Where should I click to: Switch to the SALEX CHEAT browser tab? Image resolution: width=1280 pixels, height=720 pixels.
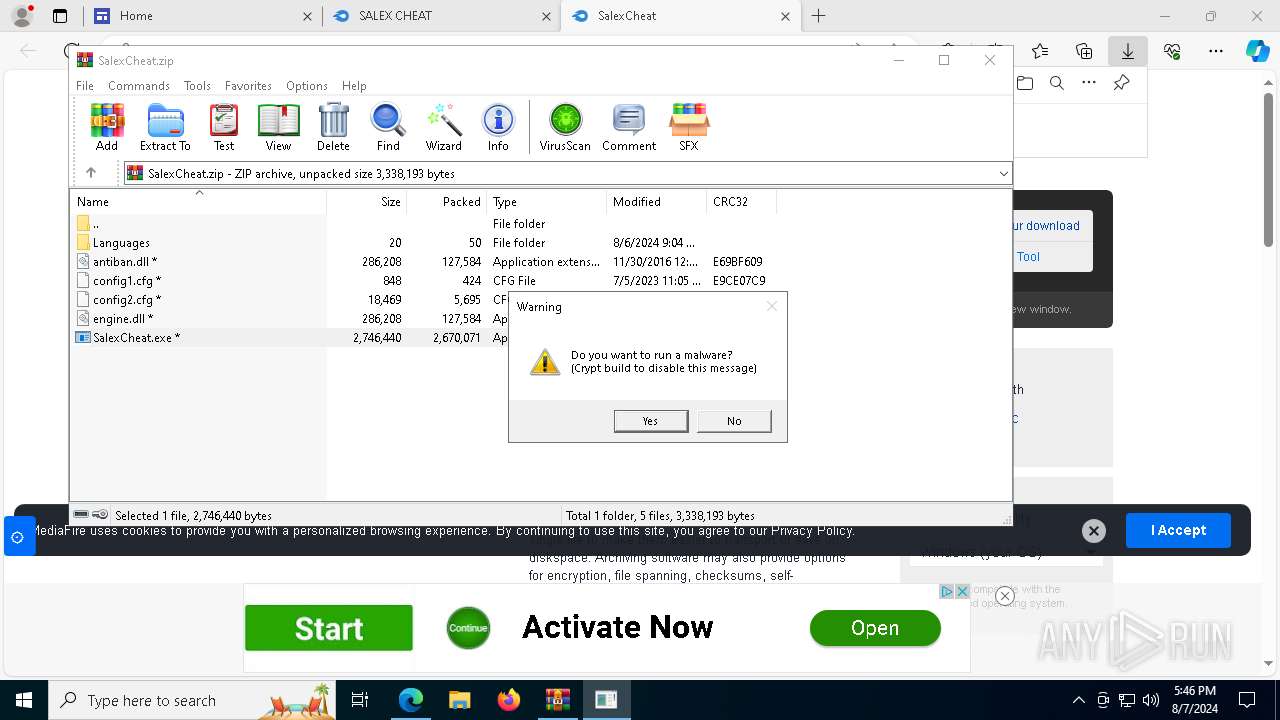[441, 16]
